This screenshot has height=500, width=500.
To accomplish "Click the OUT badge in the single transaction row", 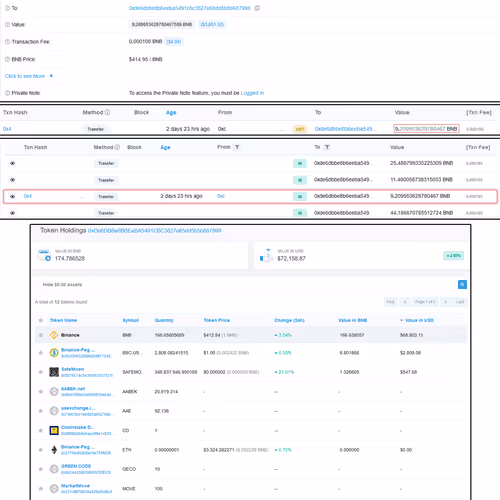I will [x=300, y=129].
